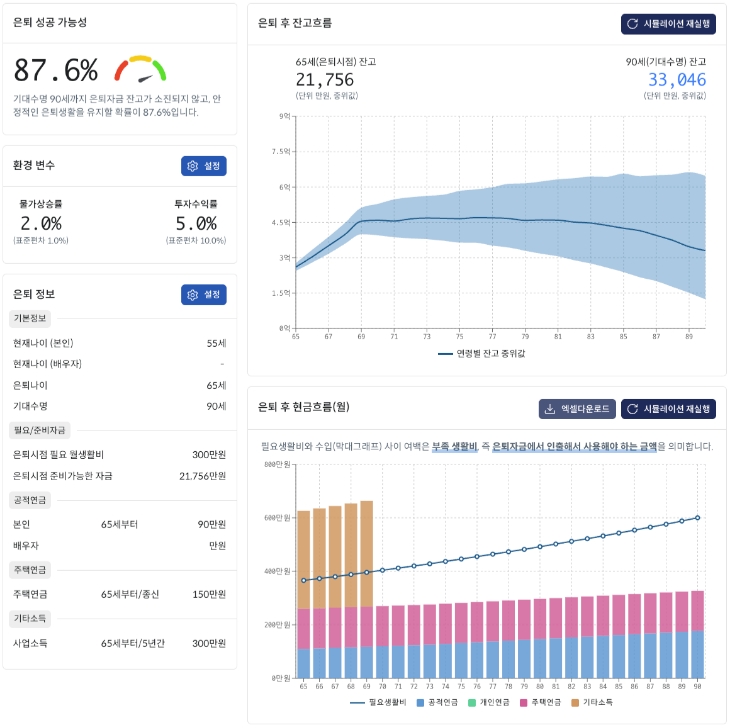Select the 기본정보 section label

pyautogui.click(x=29, y=319)
